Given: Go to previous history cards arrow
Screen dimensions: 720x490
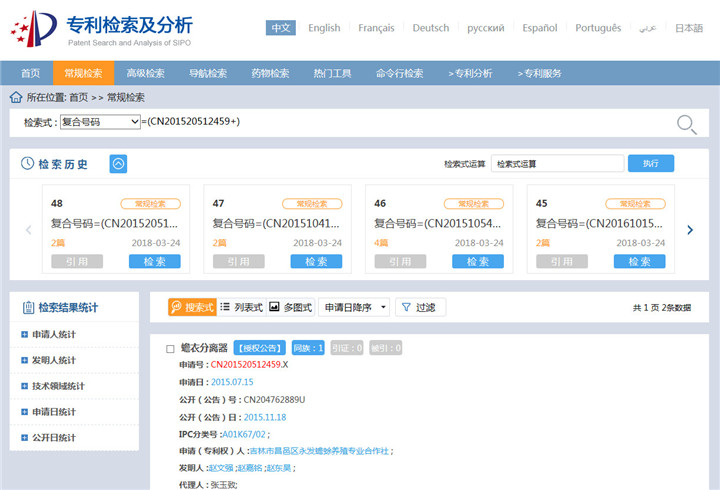Looking at the screenshot, I should point(28,230).
